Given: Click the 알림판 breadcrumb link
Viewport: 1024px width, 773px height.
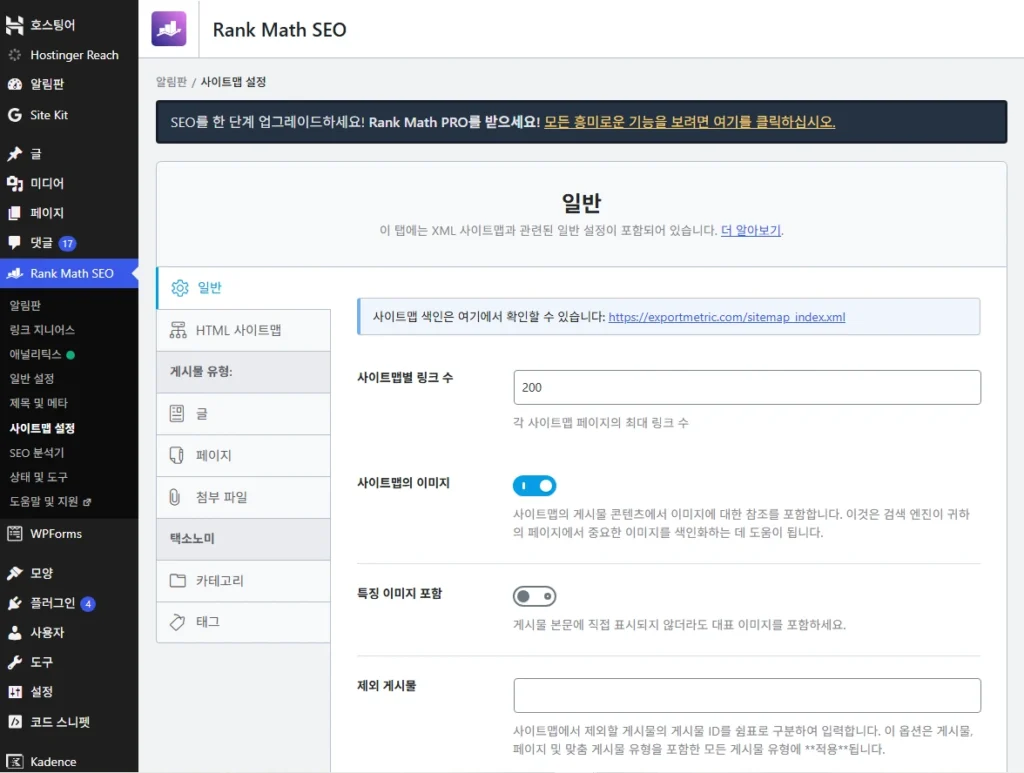Looking at the screenshot, I should pos(171,82).
